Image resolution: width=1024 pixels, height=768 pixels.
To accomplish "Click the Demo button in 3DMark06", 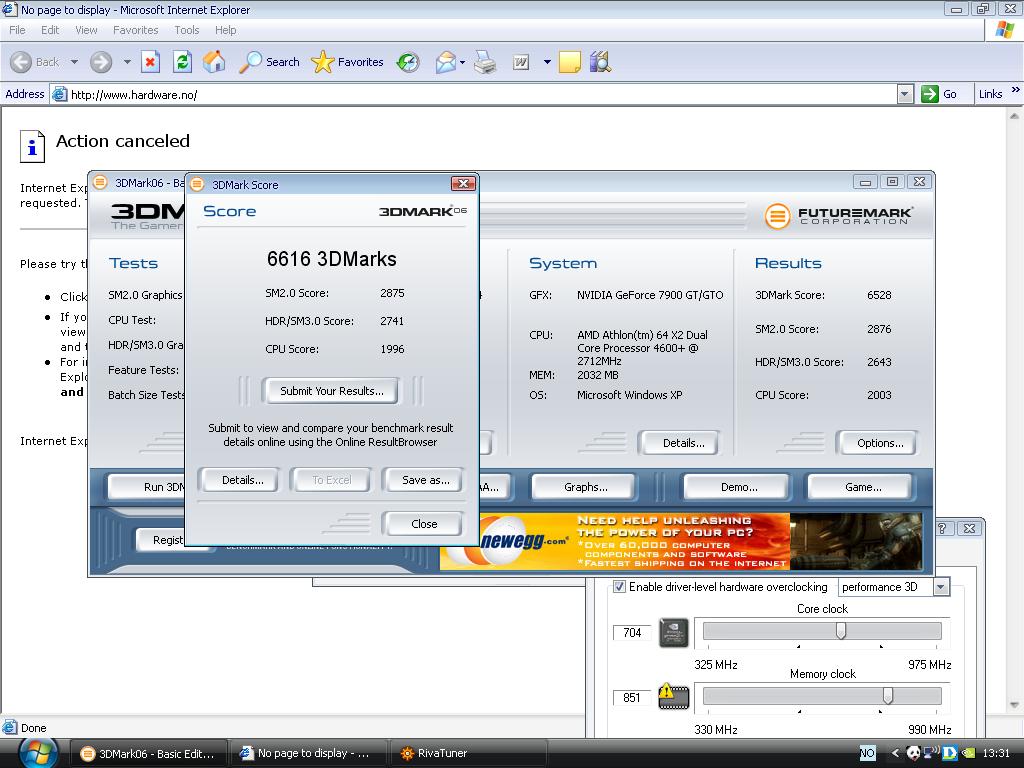I will 739,487.
